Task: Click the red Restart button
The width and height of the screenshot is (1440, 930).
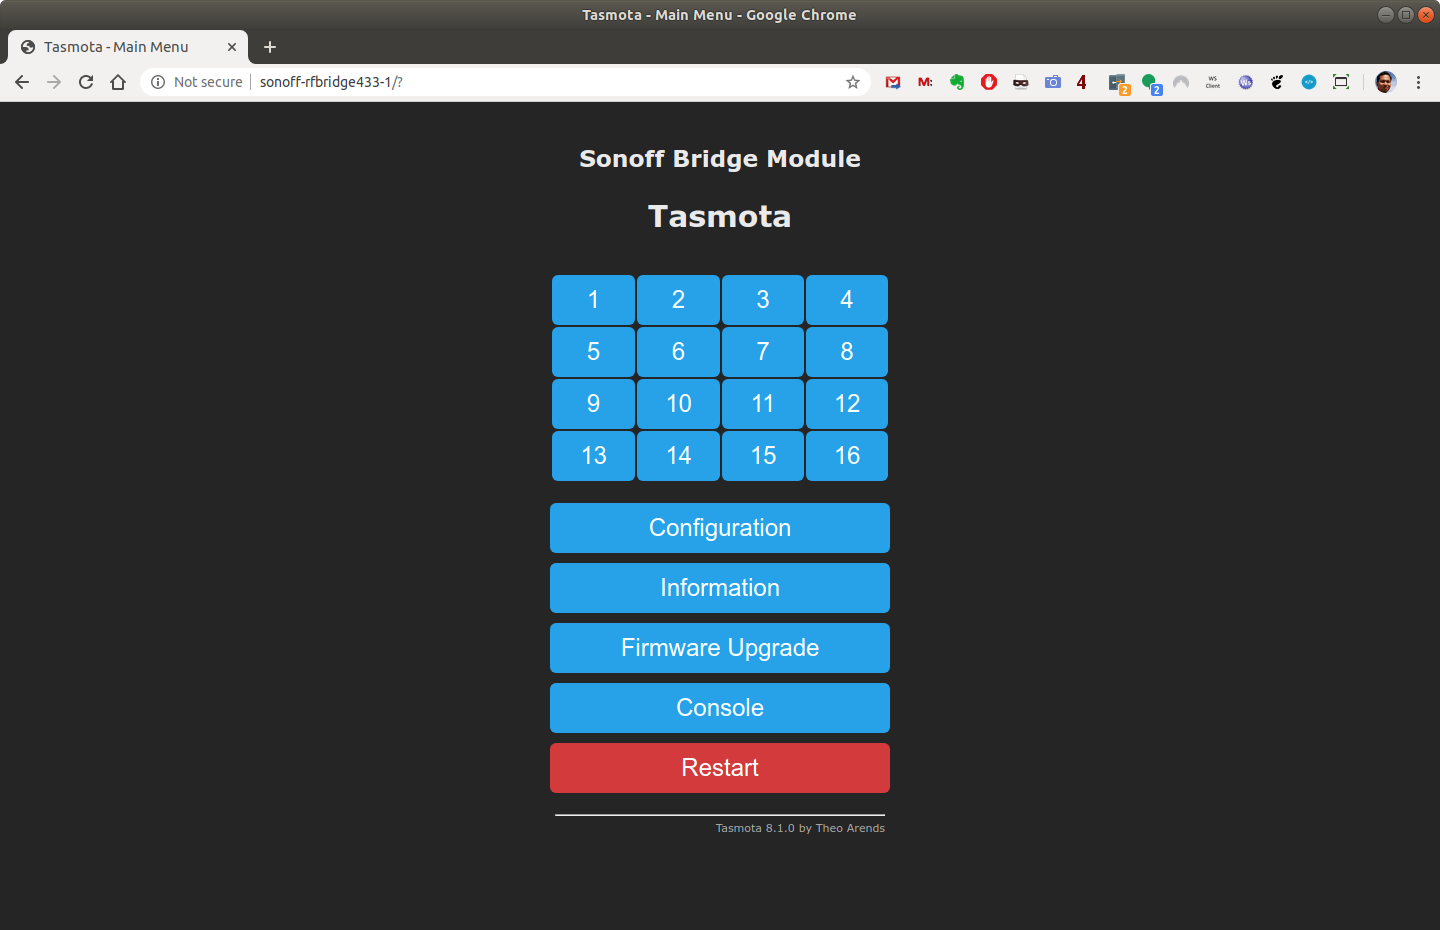Action: [720, 768]
